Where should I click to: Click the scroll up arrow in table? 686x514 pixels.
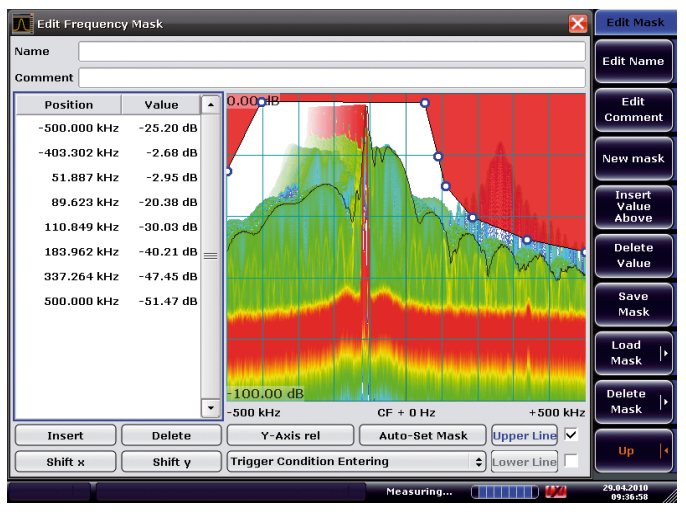click(x=211, y=105)
